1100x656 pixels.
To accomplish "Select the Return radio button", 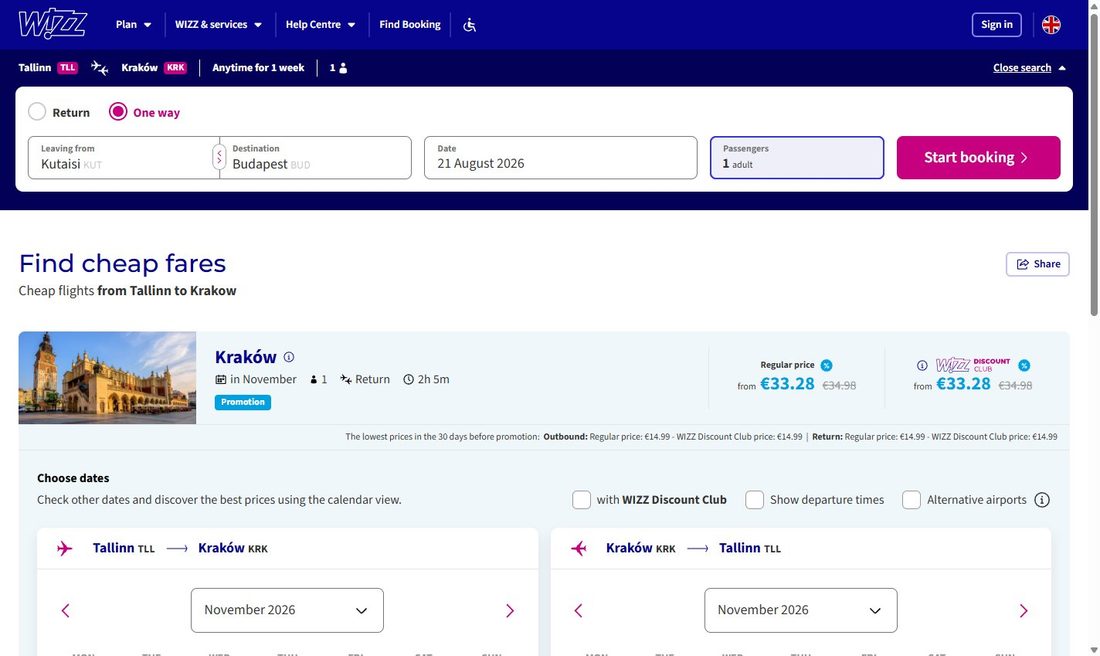I will [x=37, y=112].
